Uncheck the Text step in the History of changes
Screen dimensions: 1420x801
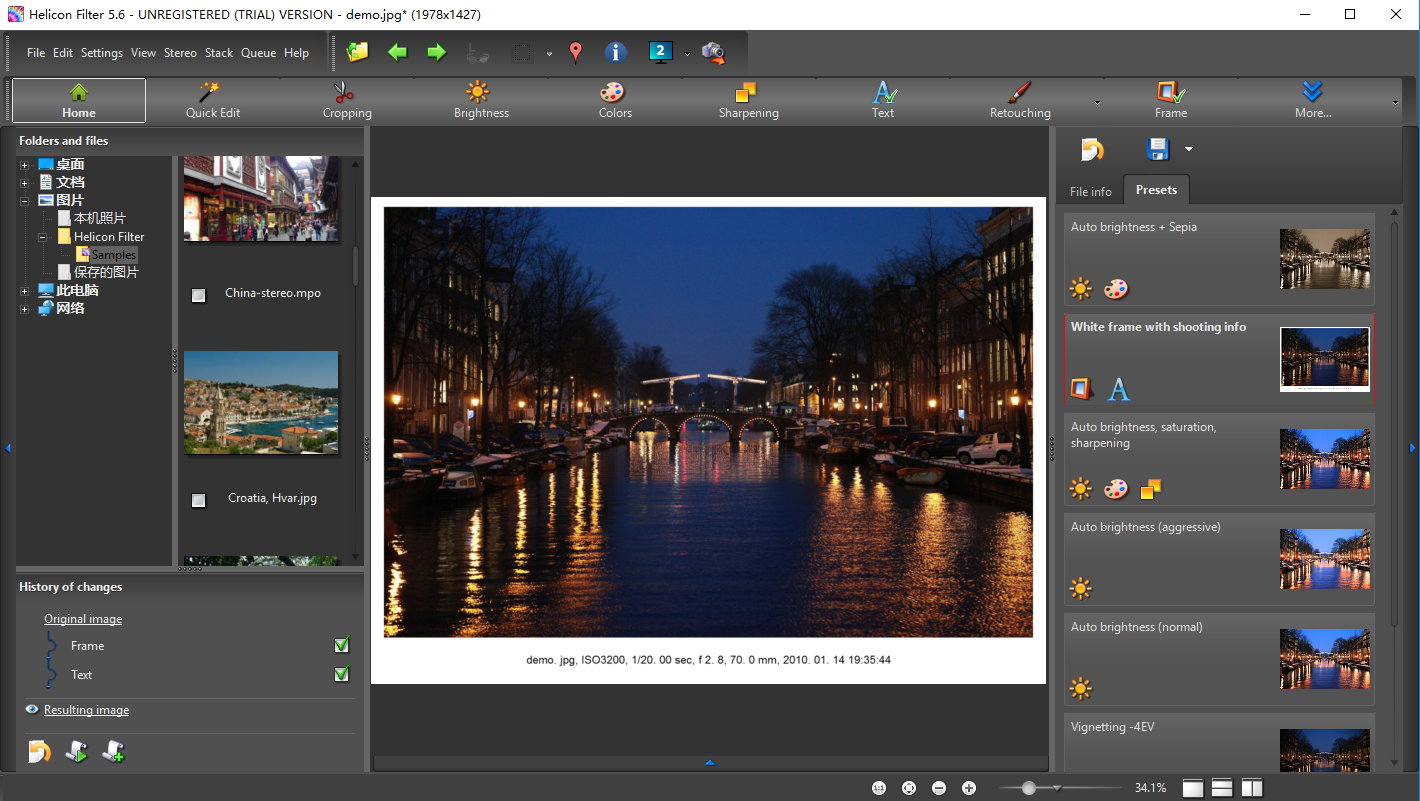pyautogui.click(x=342, y=675)
